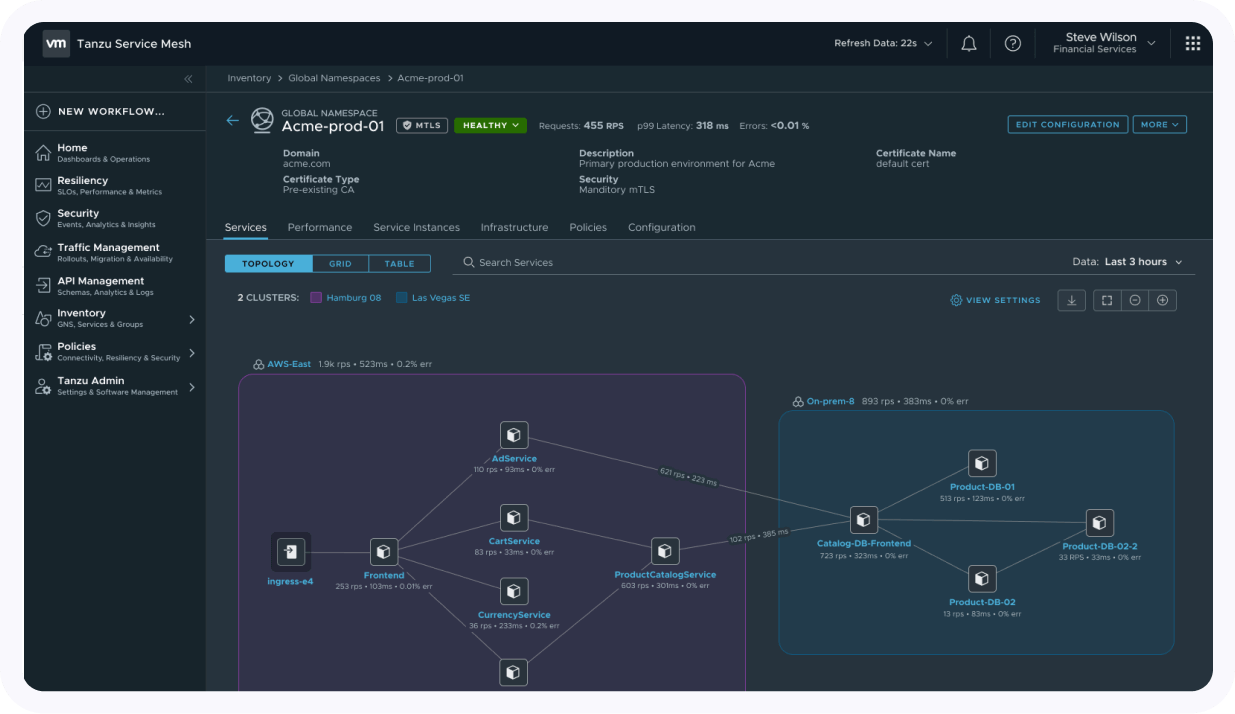The height and width of the screenshot is (714, 1235).
Task: Select the AdService node icon
Action: tap(514, 435)
